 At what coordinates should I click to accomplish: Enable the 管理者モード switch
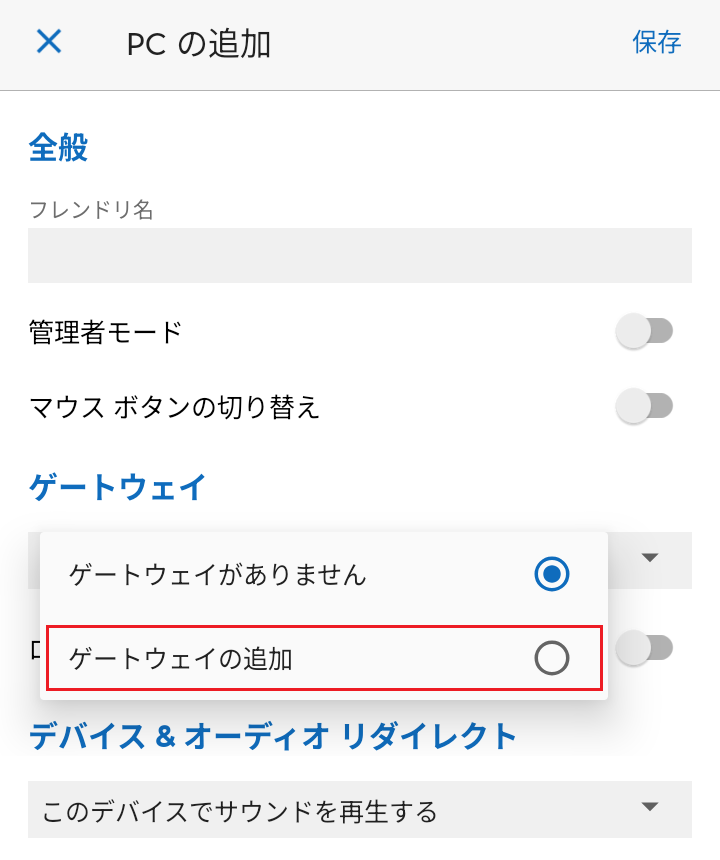[x=645, y=331]
